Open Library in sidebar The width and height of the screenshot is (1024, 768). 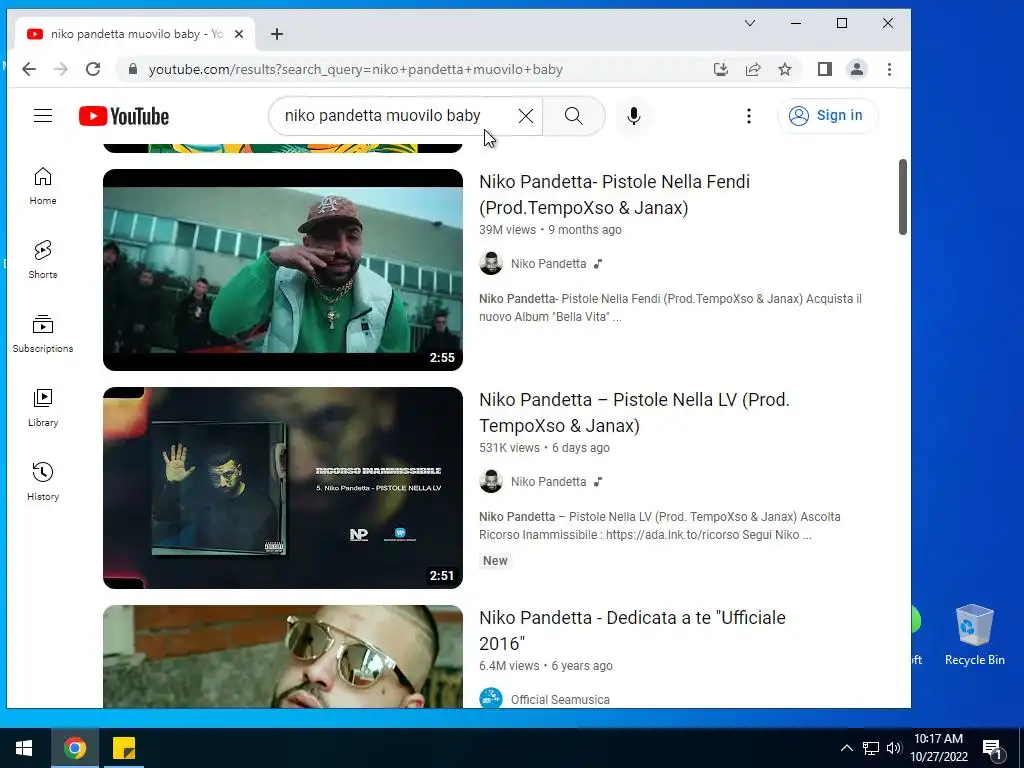pos(43,408)
